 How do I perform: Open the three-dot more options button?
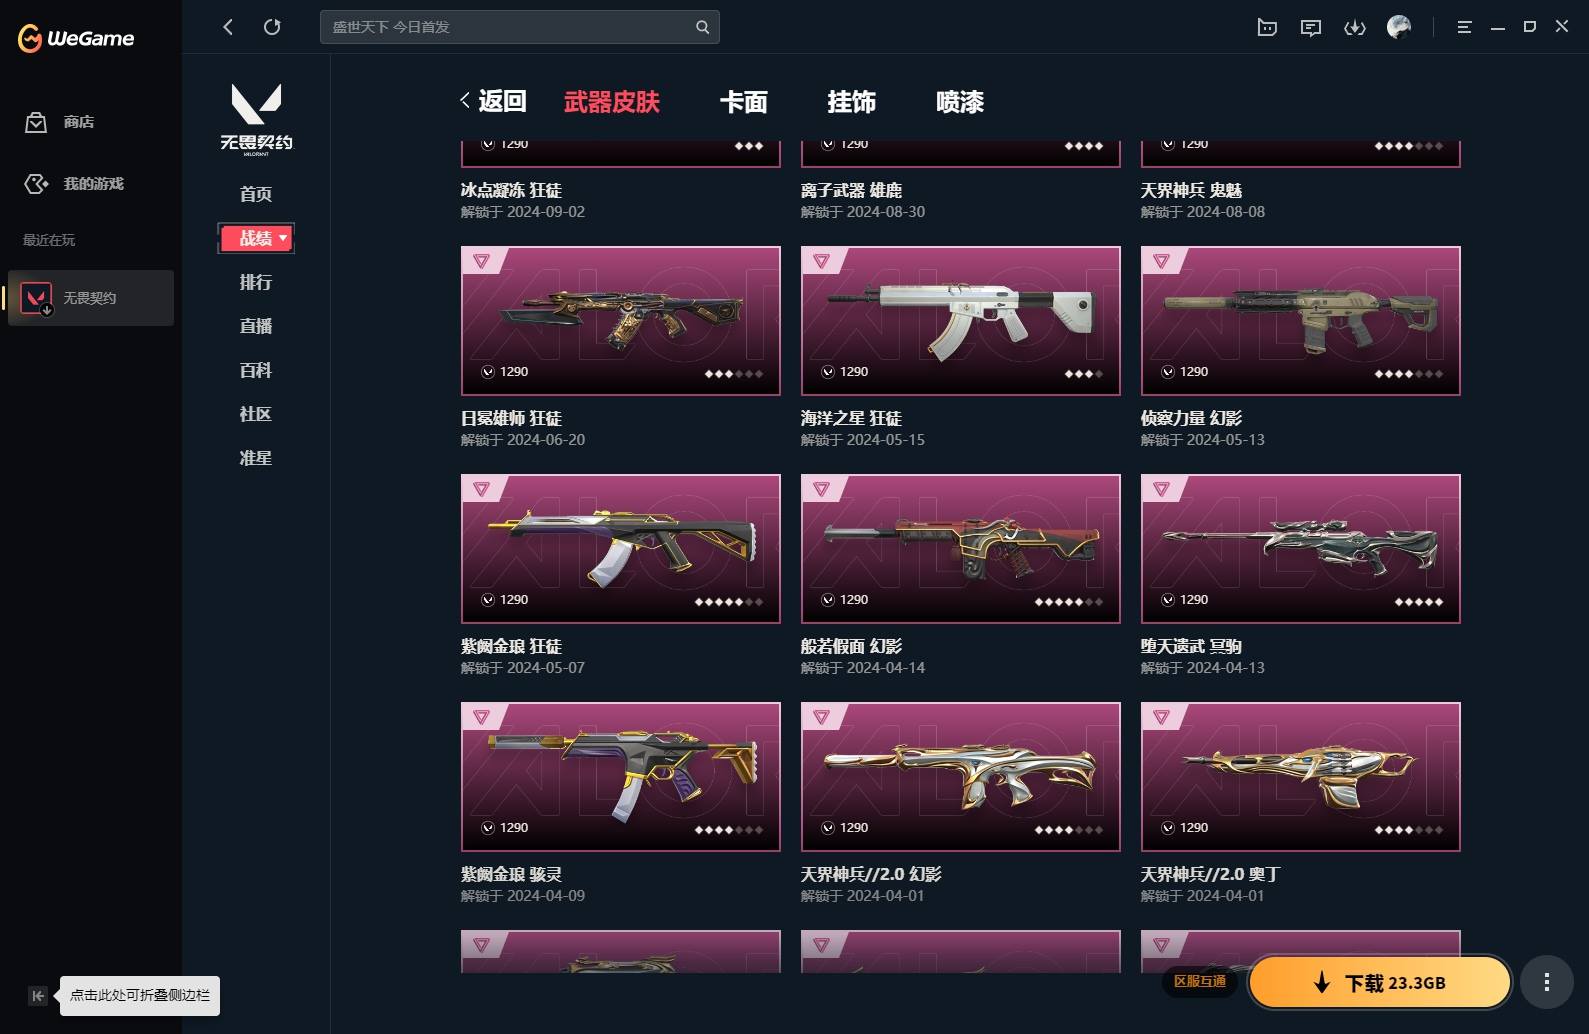(1546, 982)
